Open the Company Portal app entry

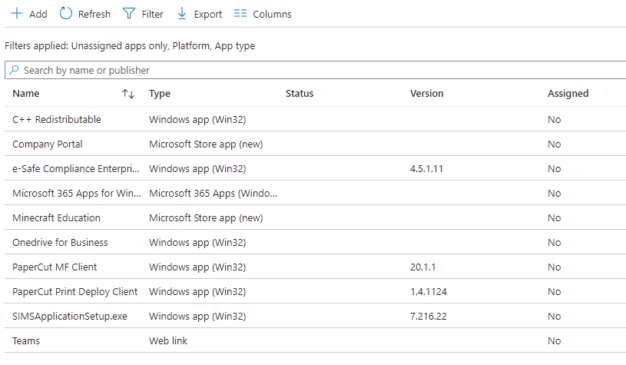(x=48, y=144)
